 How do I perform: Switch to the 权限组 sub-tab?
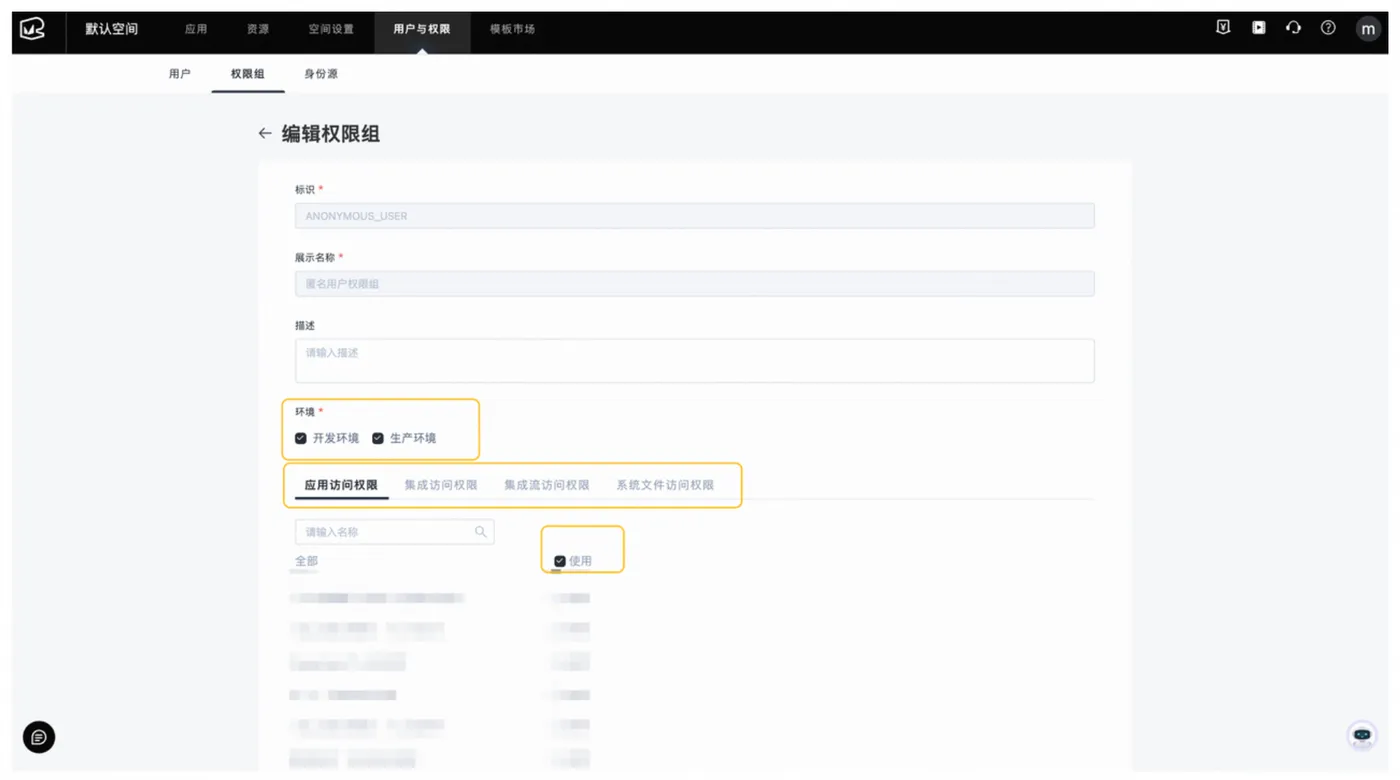pos(248,74)
